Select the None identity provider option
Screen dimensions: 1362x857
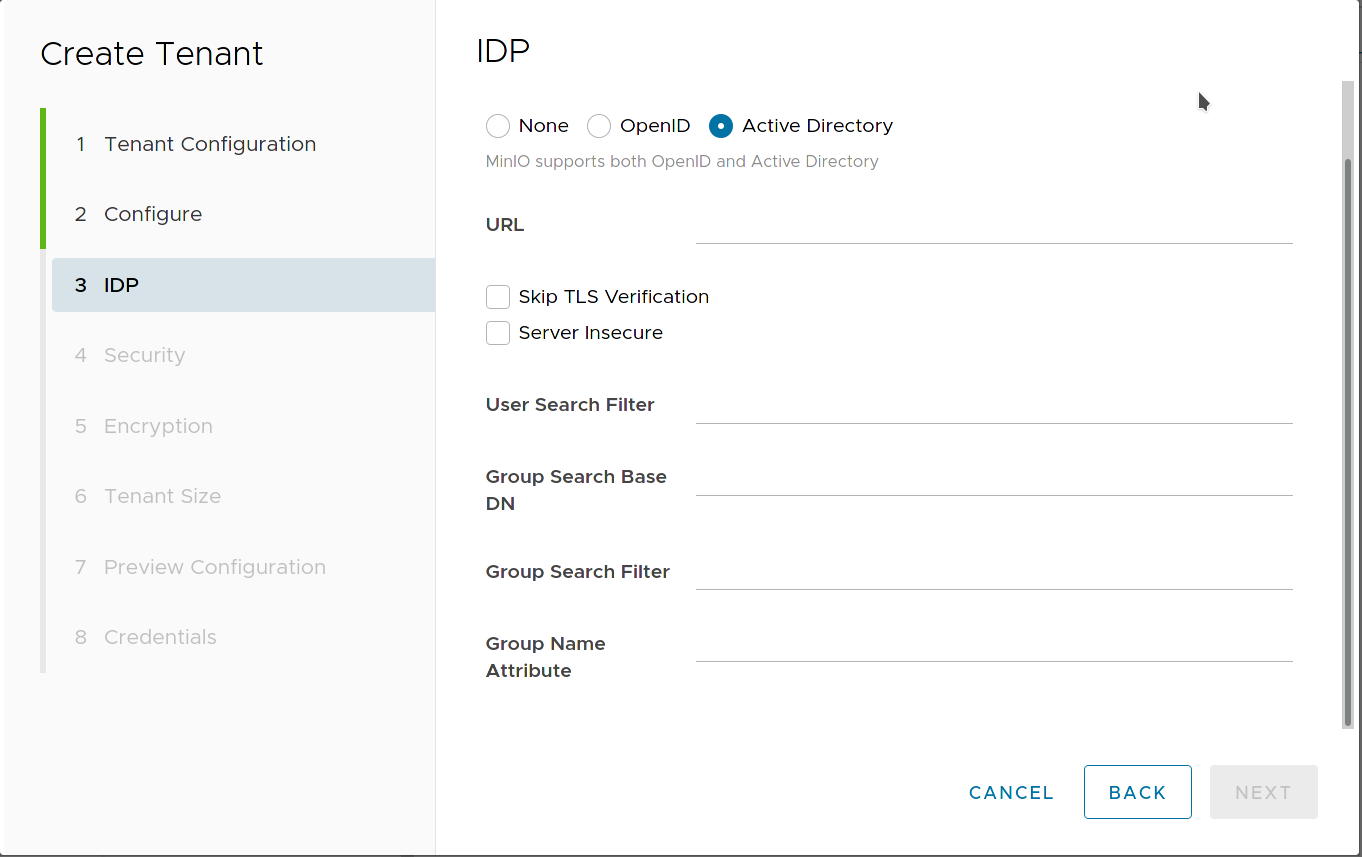pos(498,126)
